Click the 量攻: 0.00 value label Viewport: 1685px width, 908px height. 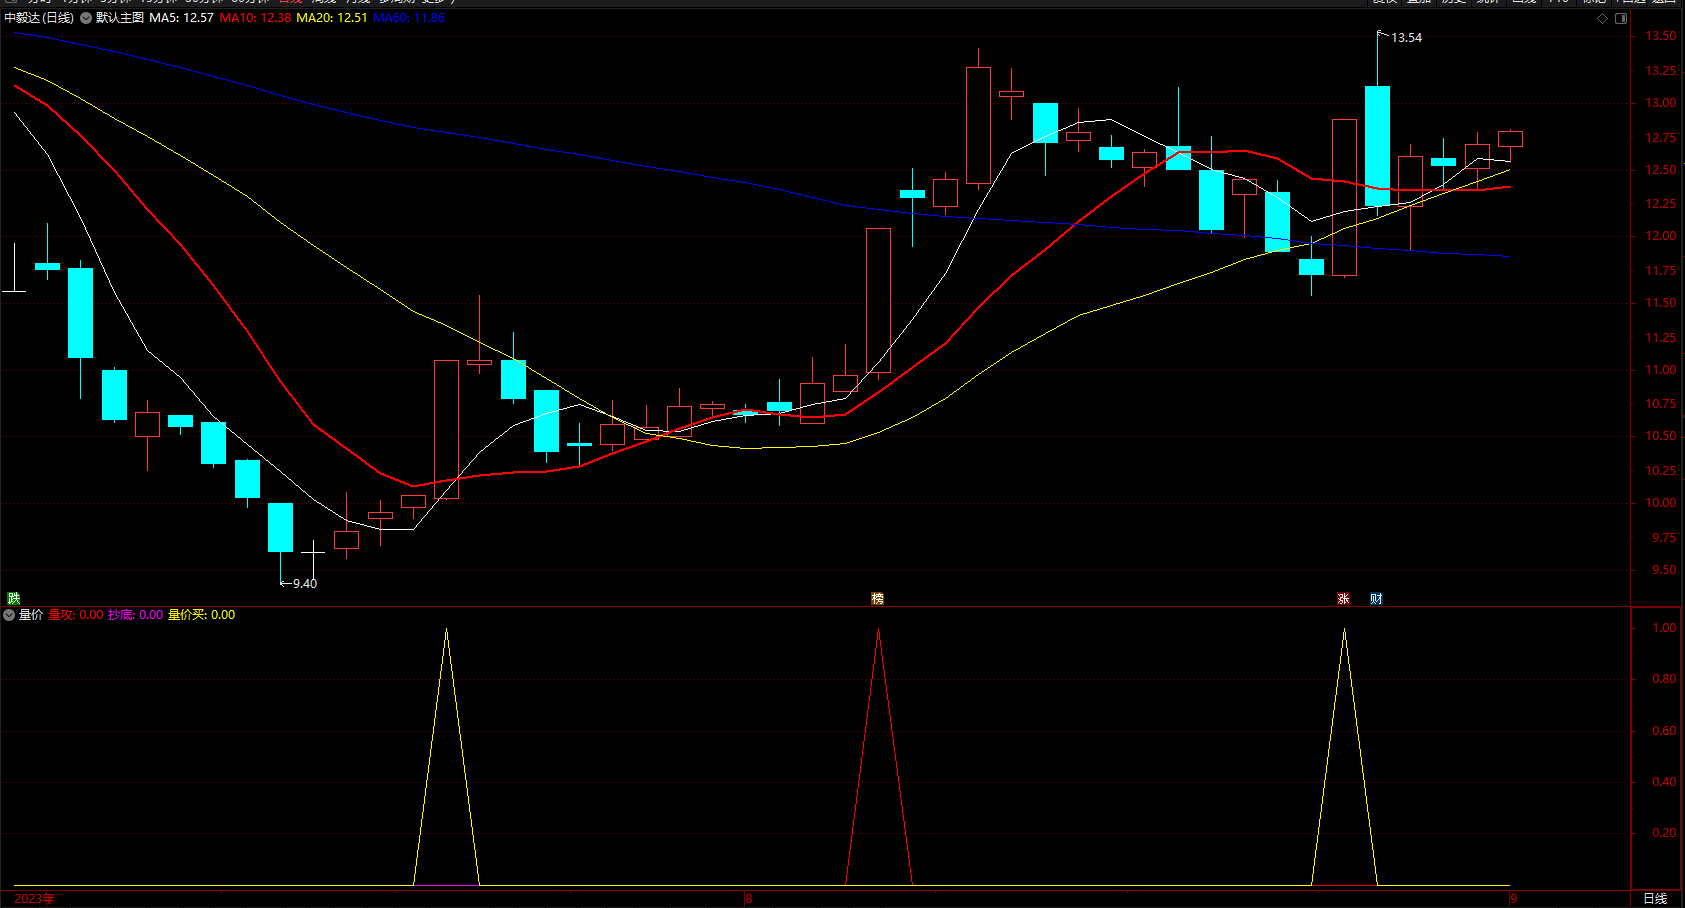[x=76, y=615]
